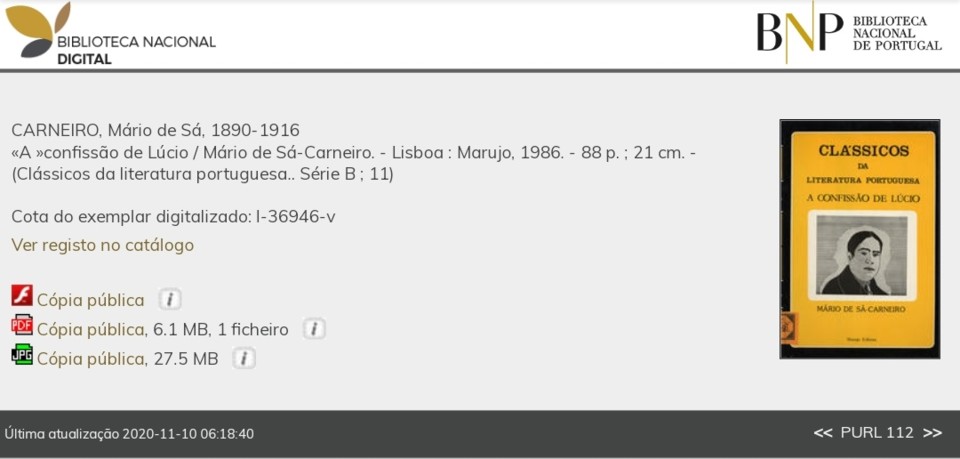Go to previous record with << arrows
This screenshot has width=960, height=459.
pos(823,433)
